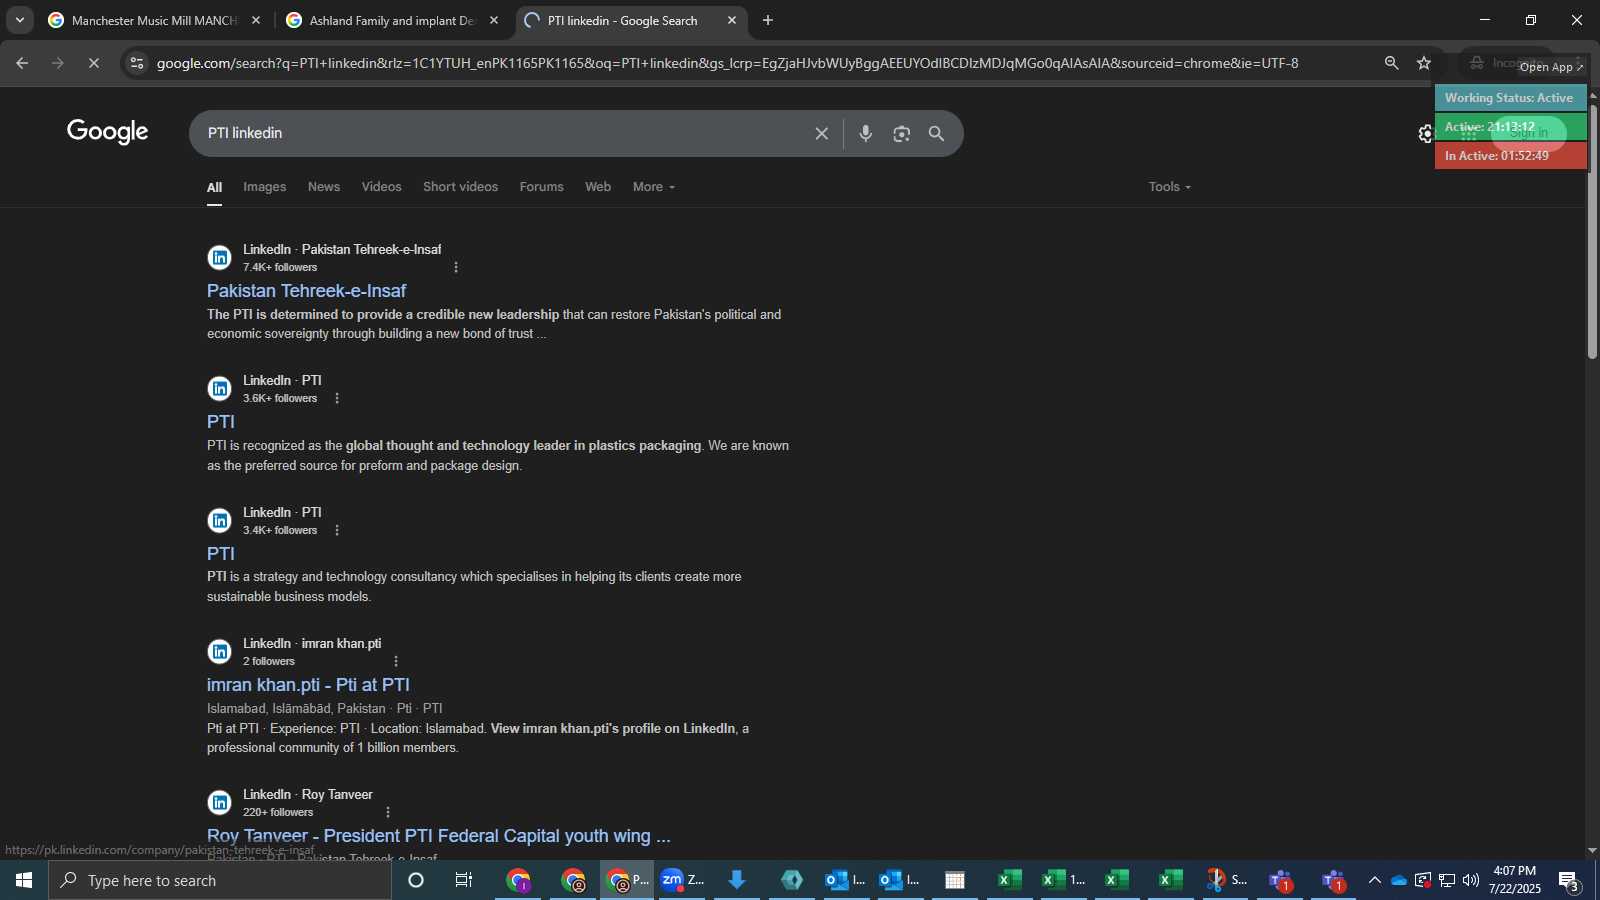The width and height of the screenshot is (1600, 900).
Task: Open more options for 3.4K+ followers PTI result
Action: pos(337,530)
